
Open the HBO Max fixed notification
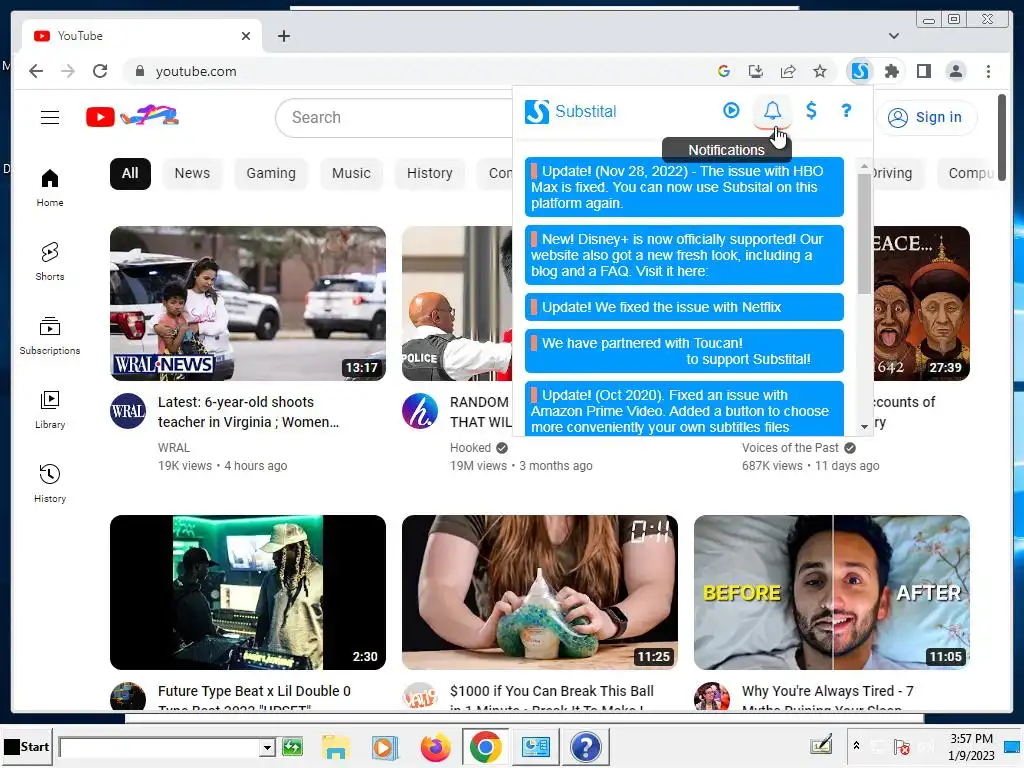point(684,187)
